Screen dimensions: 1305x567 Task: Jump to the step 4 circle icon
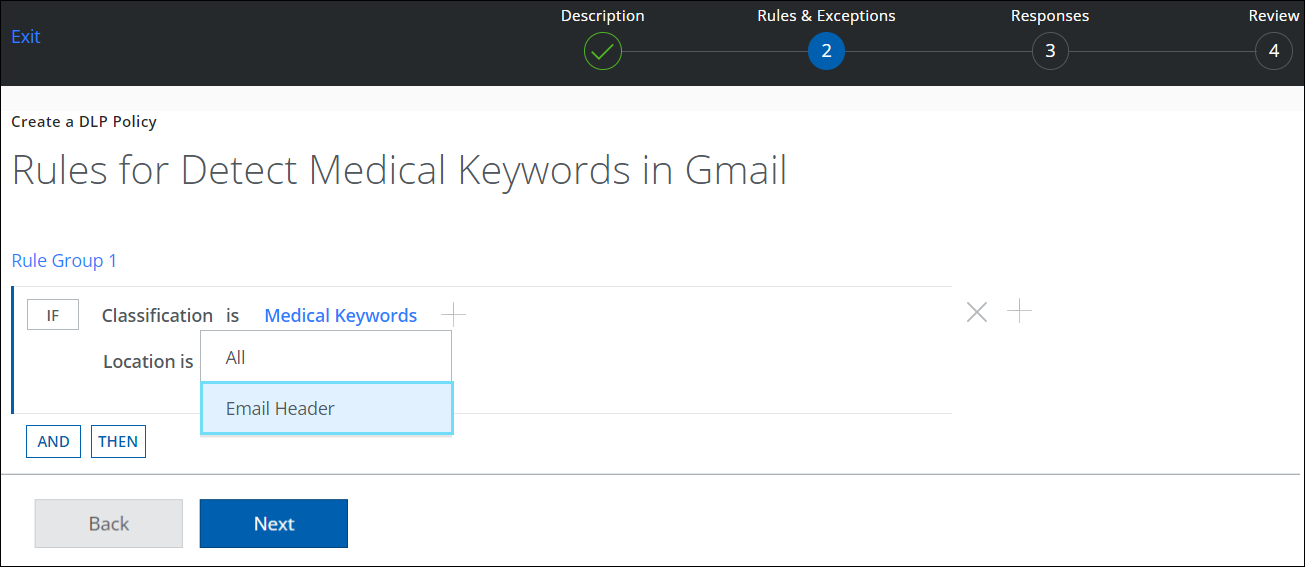point(1273,51)
